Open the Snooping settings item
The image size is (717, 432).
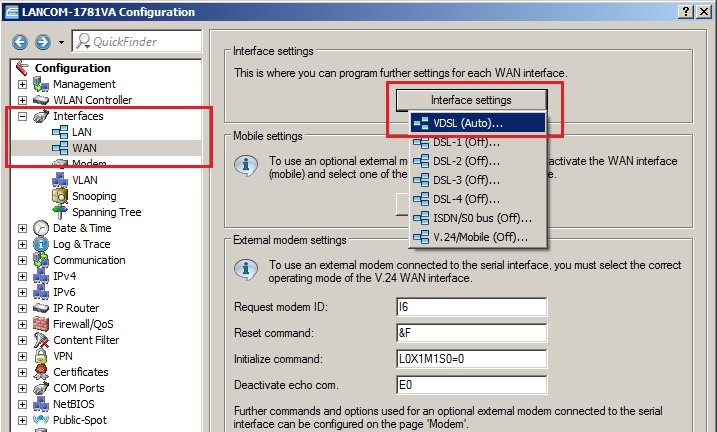point(93,196)
